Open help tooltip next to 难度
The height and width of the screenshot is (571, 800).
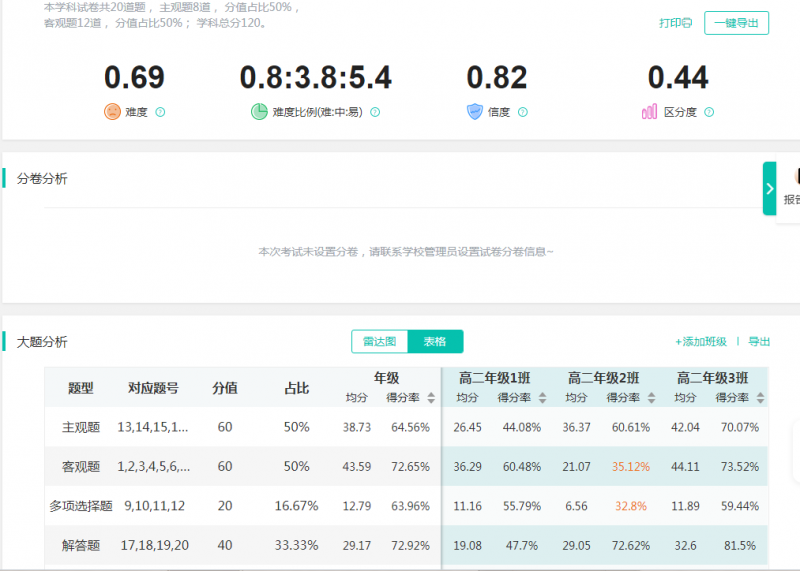[x=161, y=113]
